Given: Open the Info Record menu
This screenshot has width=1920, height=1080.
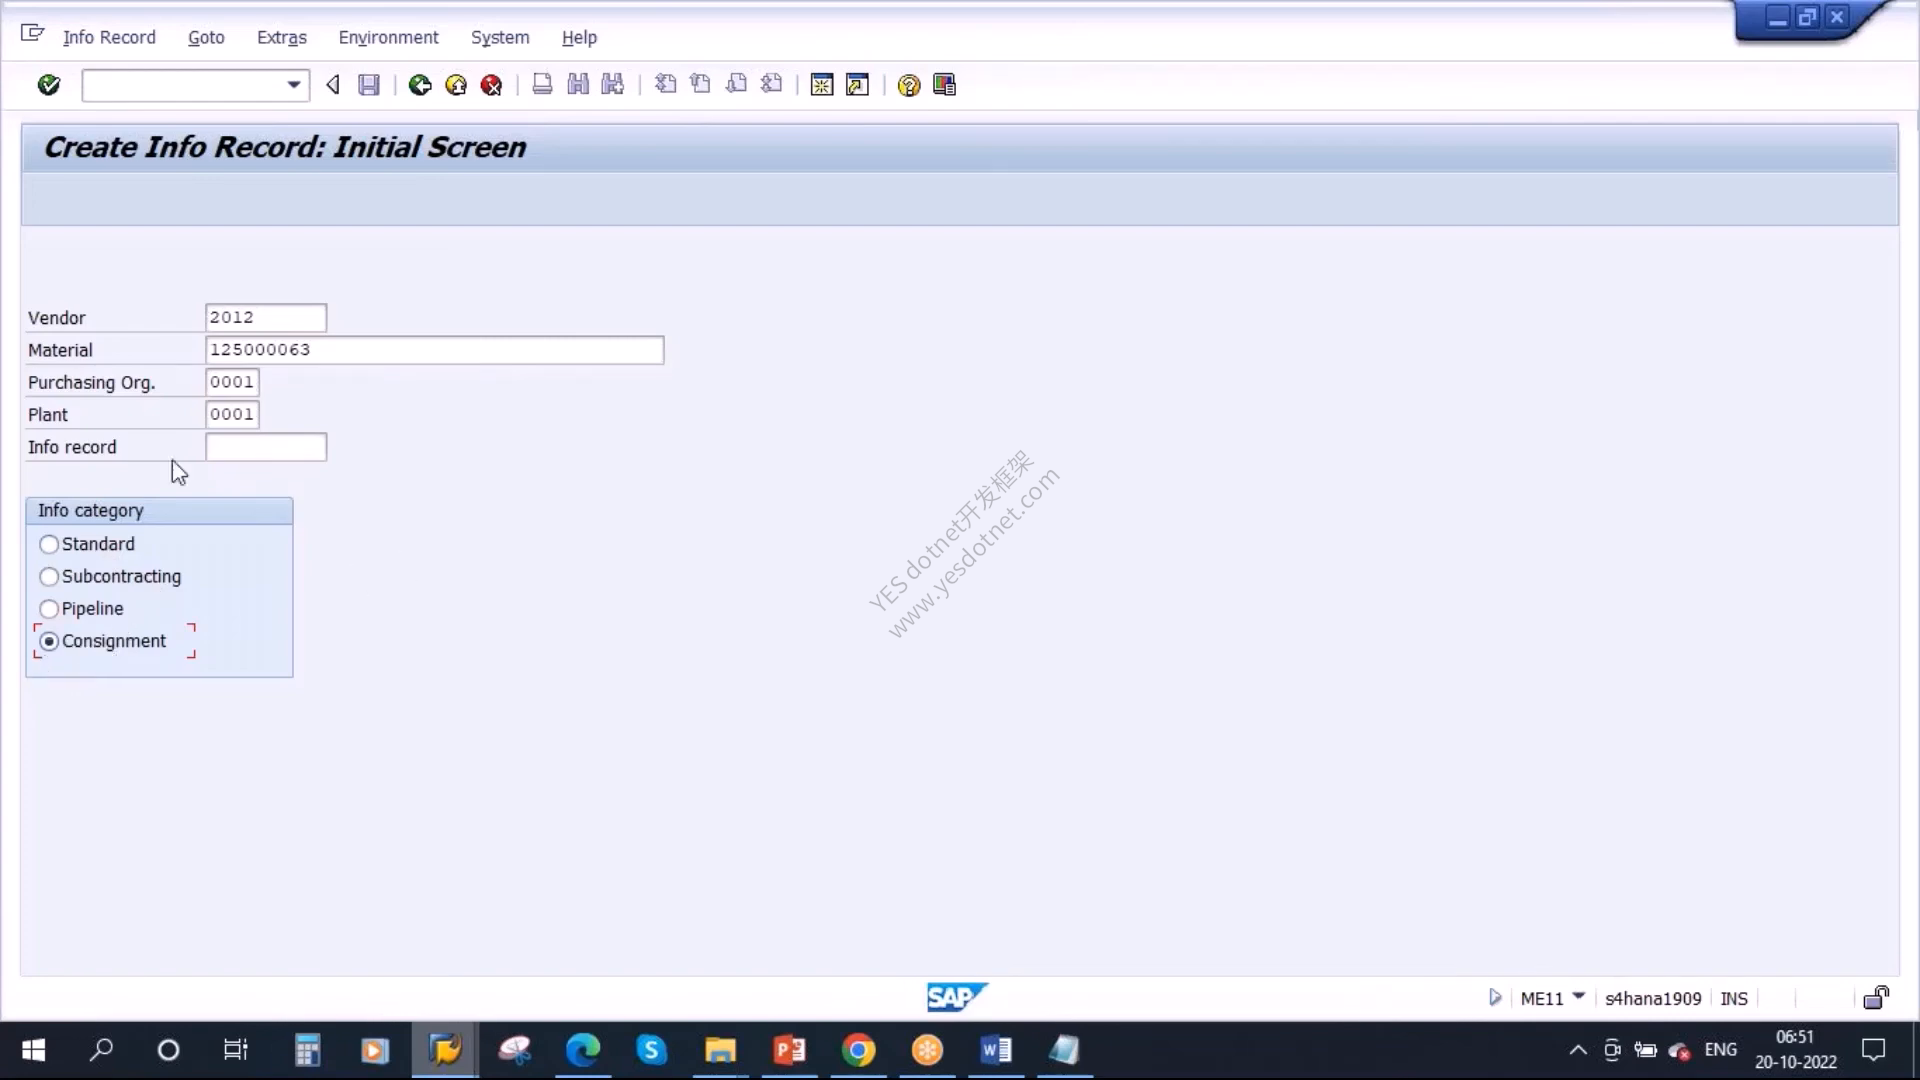Looking at the screenshot, I should pos(109,37).
